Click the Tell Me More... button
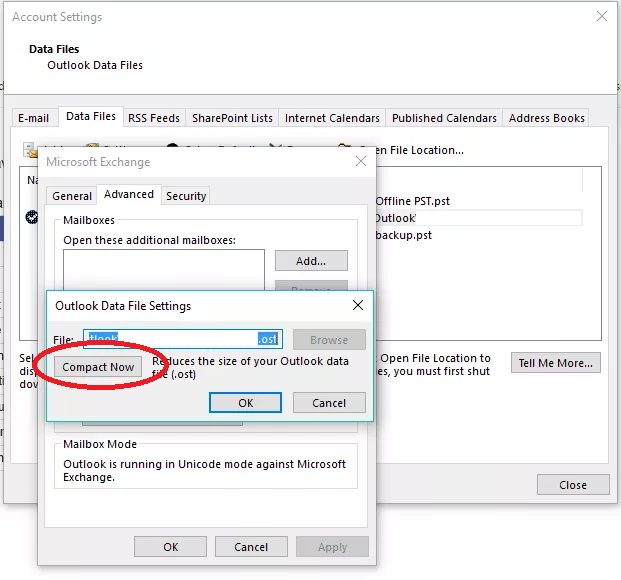The image size is (621, 580). tap(556, 363)
